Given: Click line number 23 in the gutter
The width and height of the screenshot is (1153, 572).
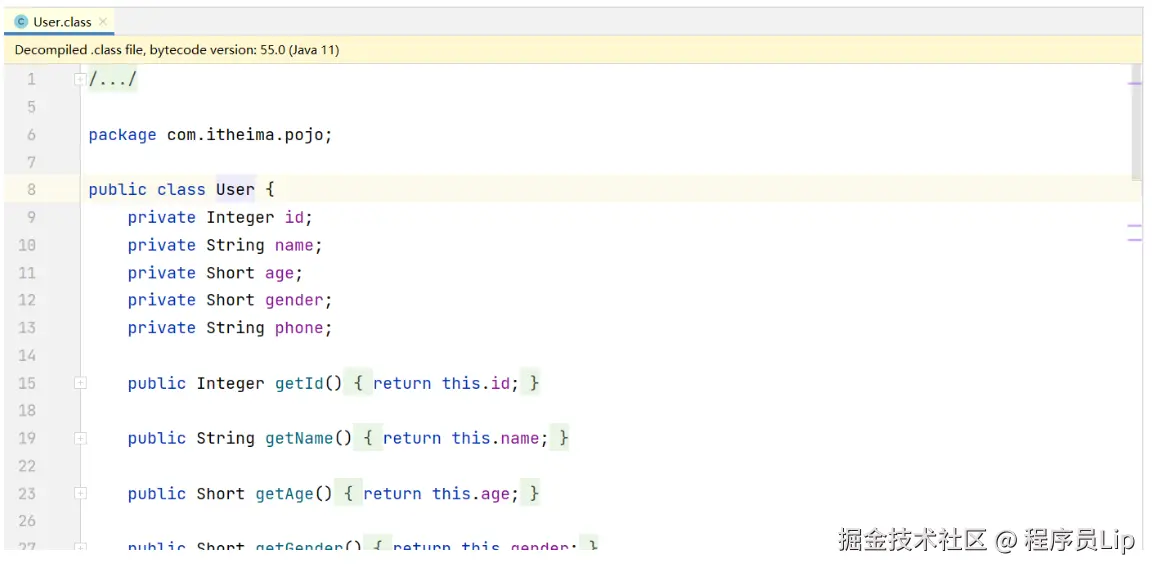Looking at the screenshot, I should point(27,493).
